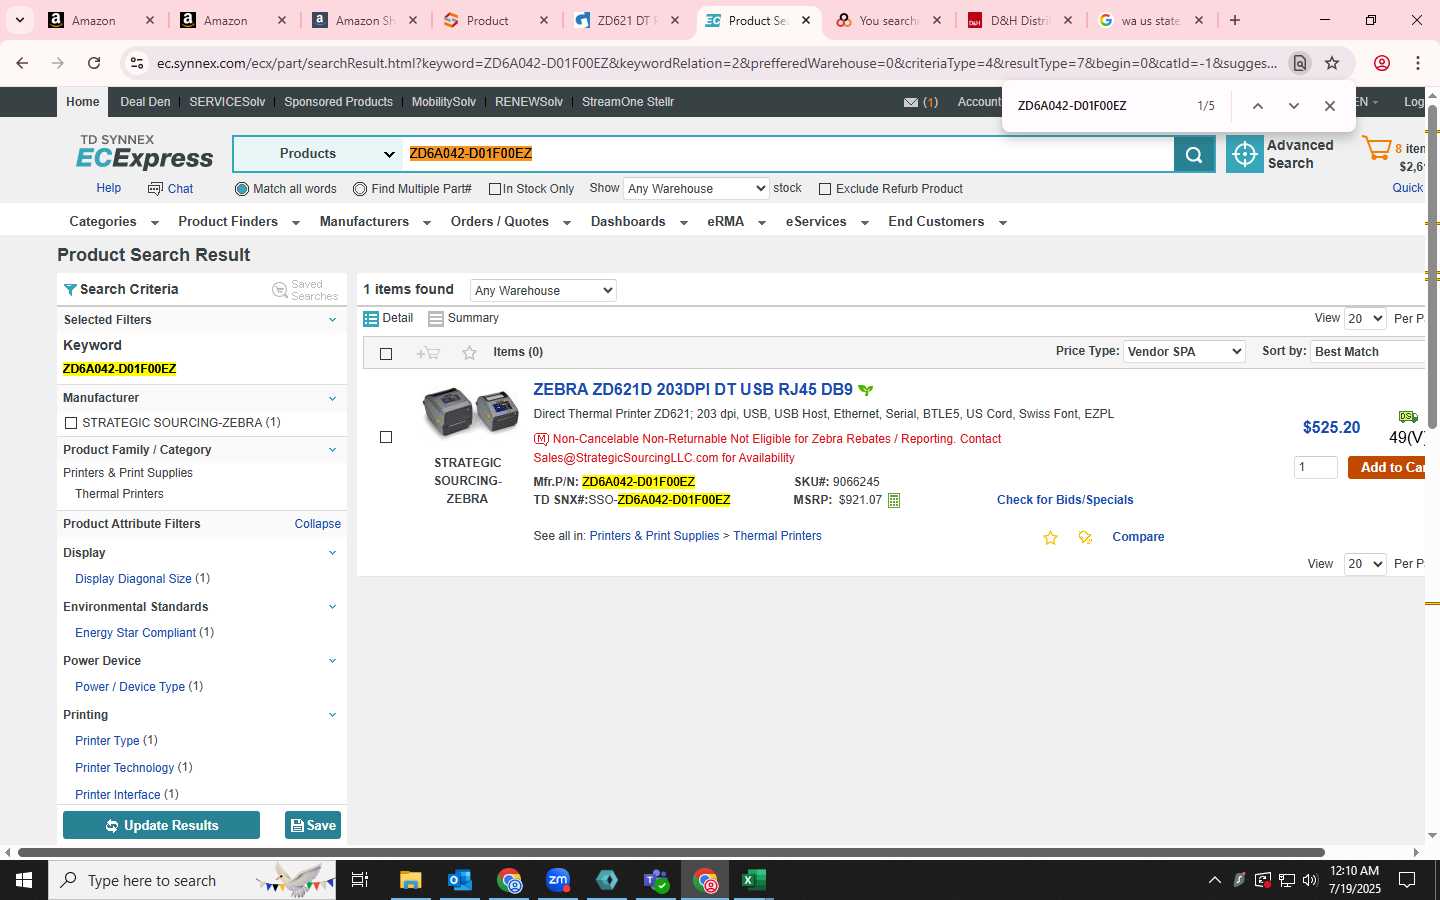
Task: Open Excel from taskbar
Action: (753, 880)
